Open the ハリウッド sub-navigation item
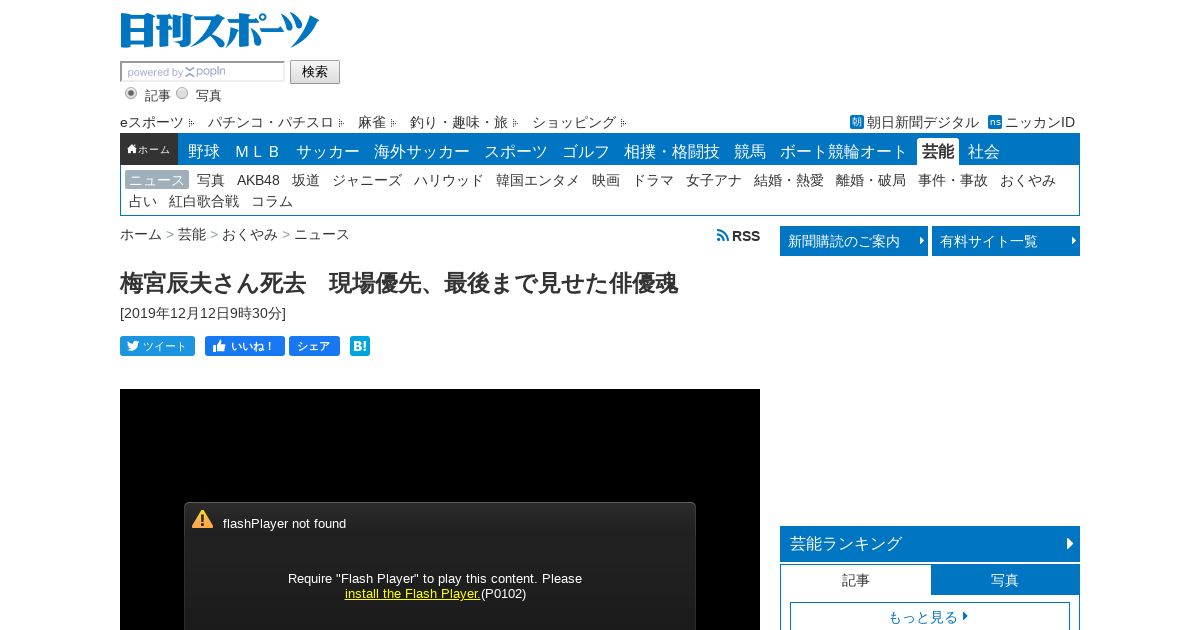This screenshot has width=1200, height=630. click(449, 180)
